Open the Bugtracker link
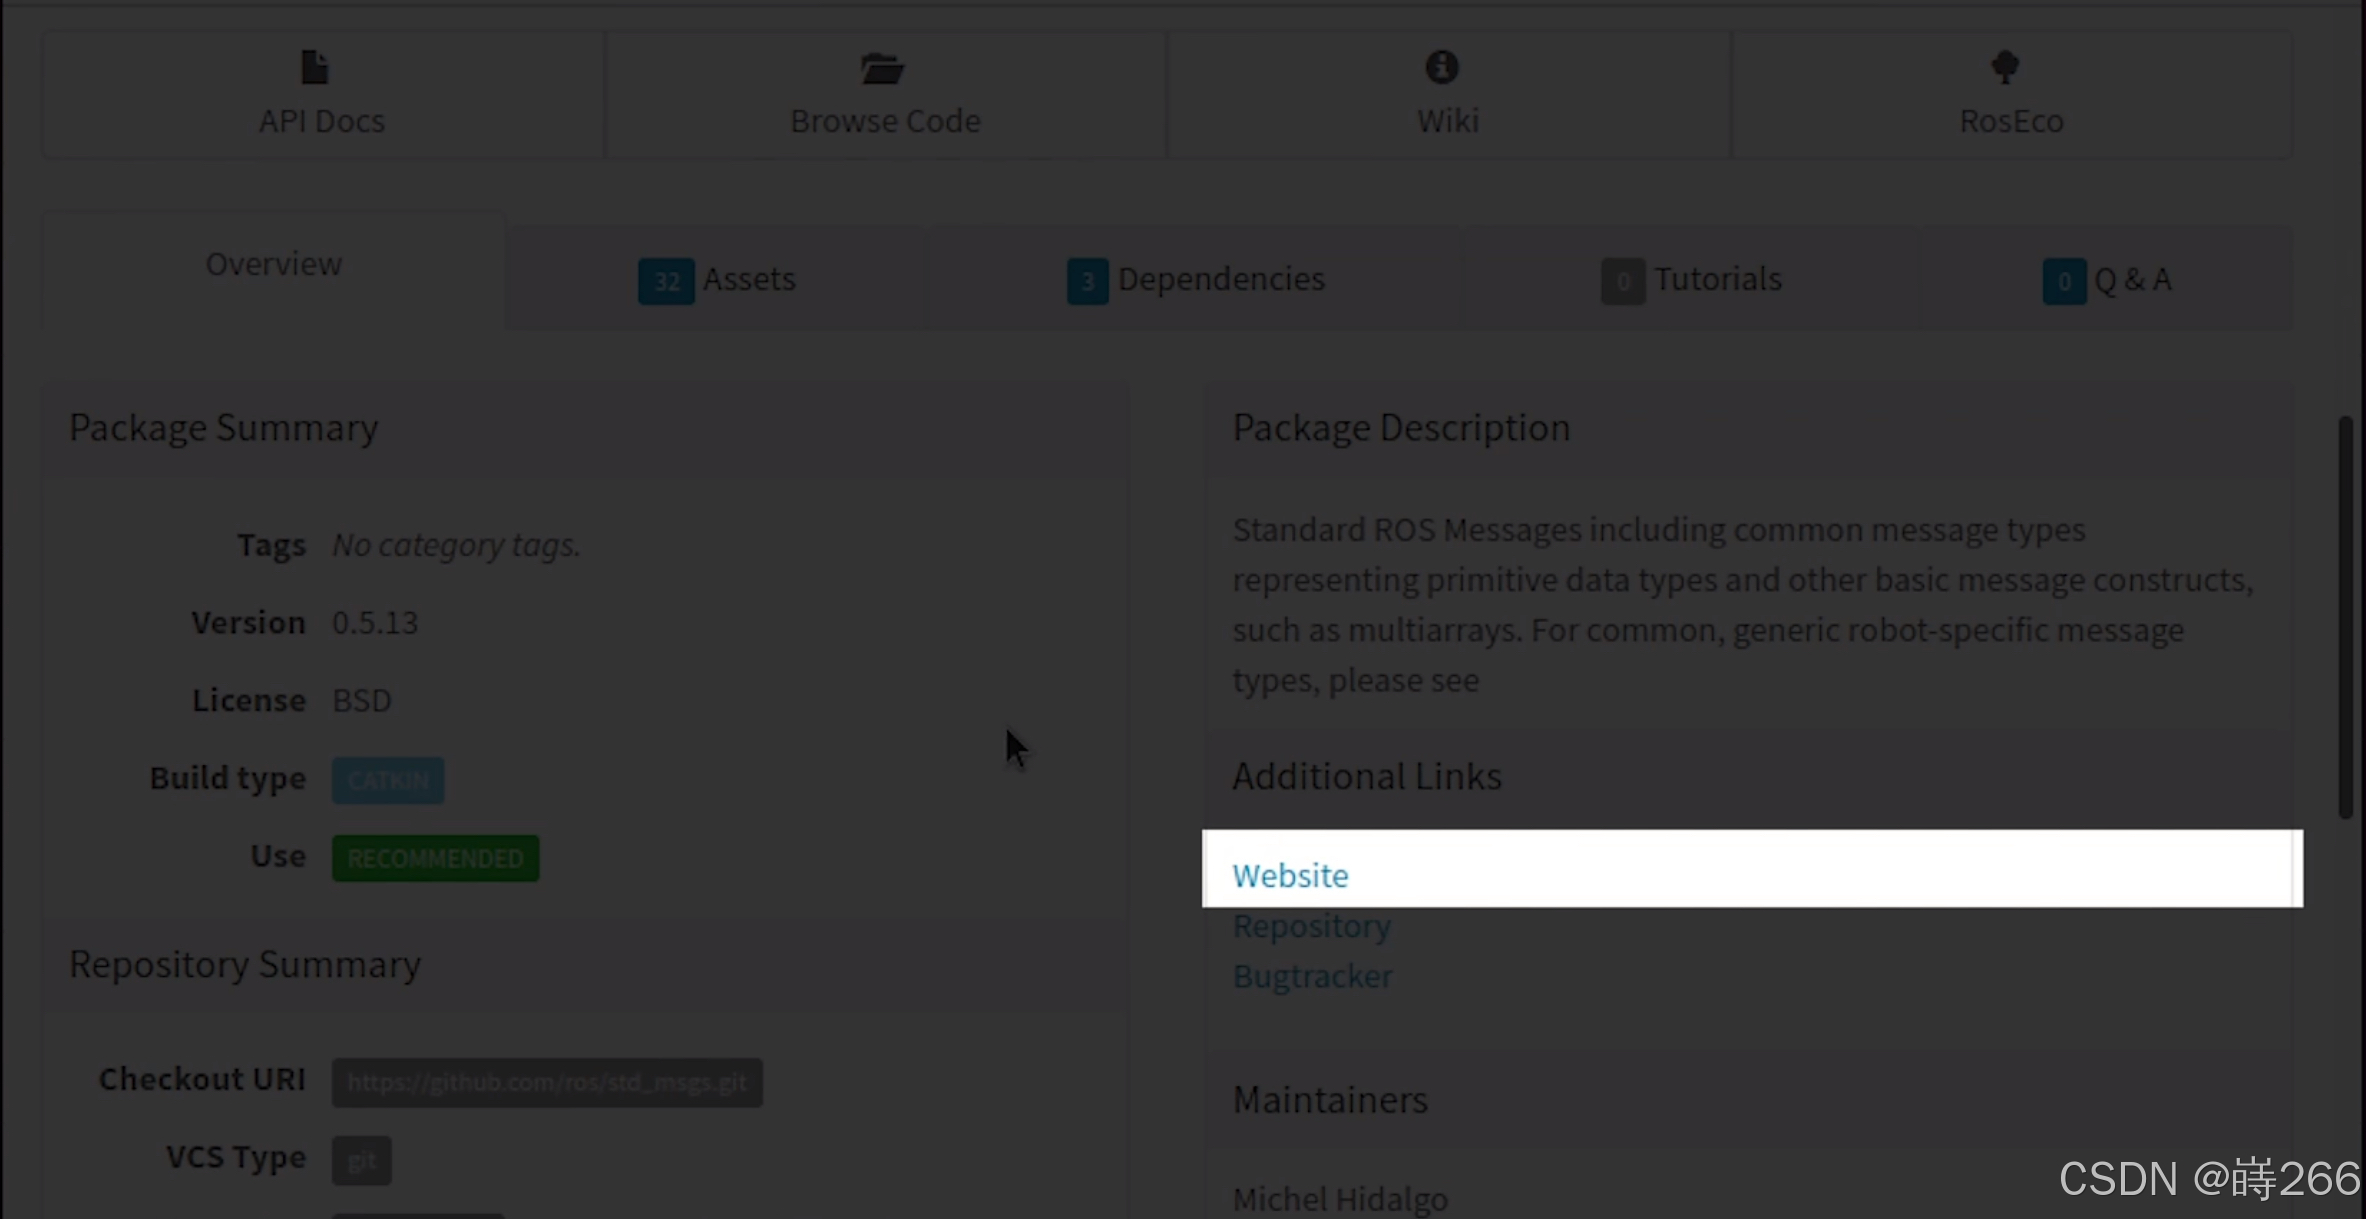The image size is (2366, 1219). (1312, 977)
